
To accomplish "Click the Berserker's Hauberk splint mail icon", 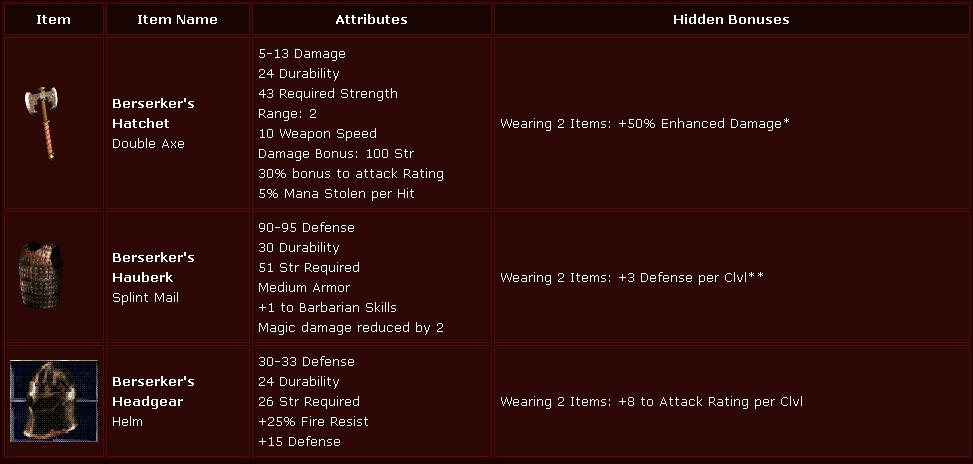I will (41, 276).
